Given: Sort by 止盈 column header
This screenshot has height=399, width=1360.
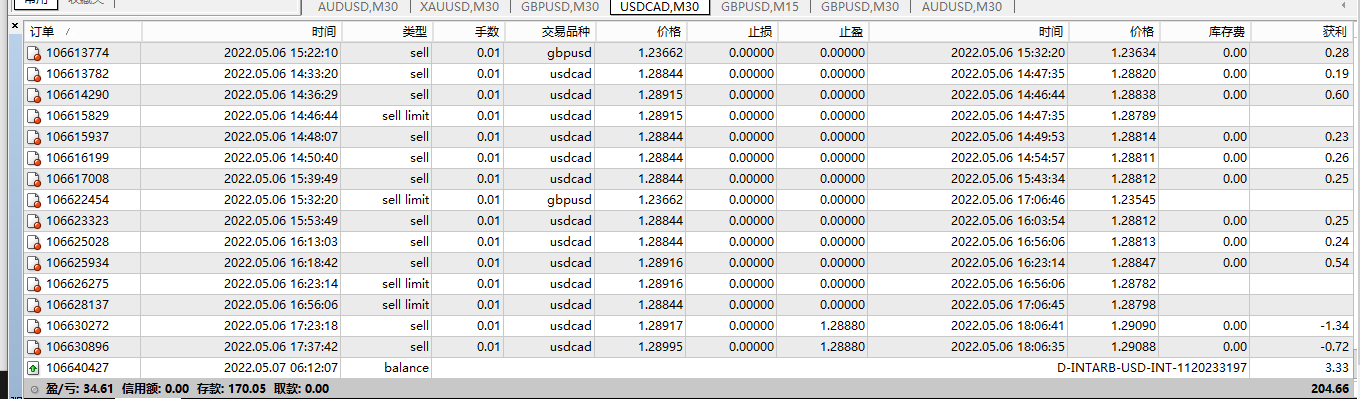Looking at the screenshot, I should tap(823, 33).
